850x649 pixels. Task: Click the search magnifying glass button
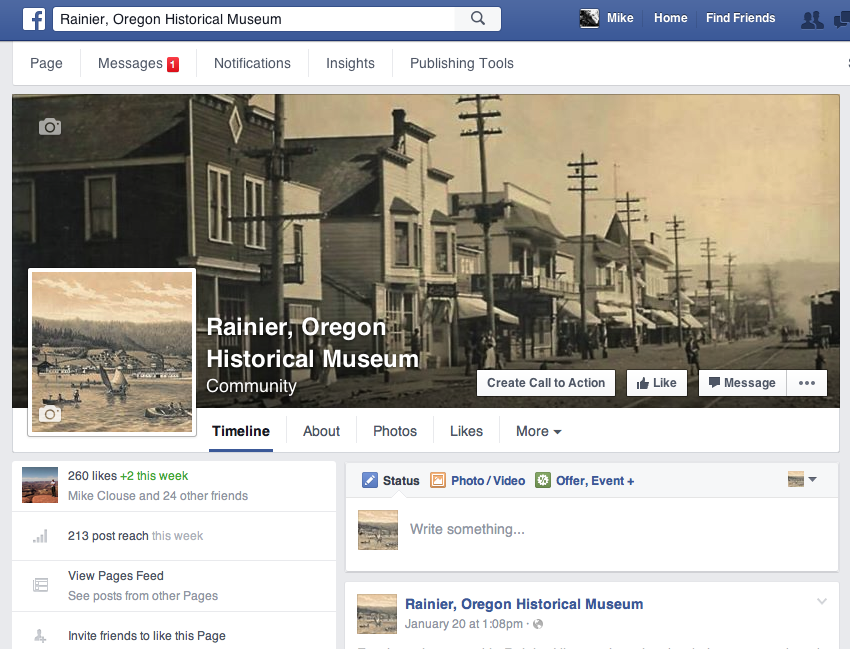pos(477,18)
